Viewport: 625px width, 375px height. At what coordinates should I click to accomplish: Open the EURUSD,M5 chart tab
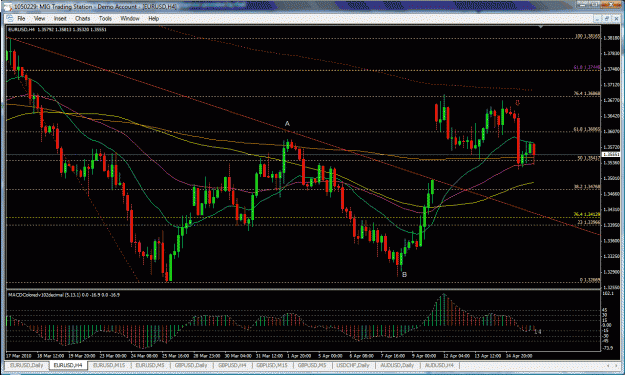tap(149, 365)
